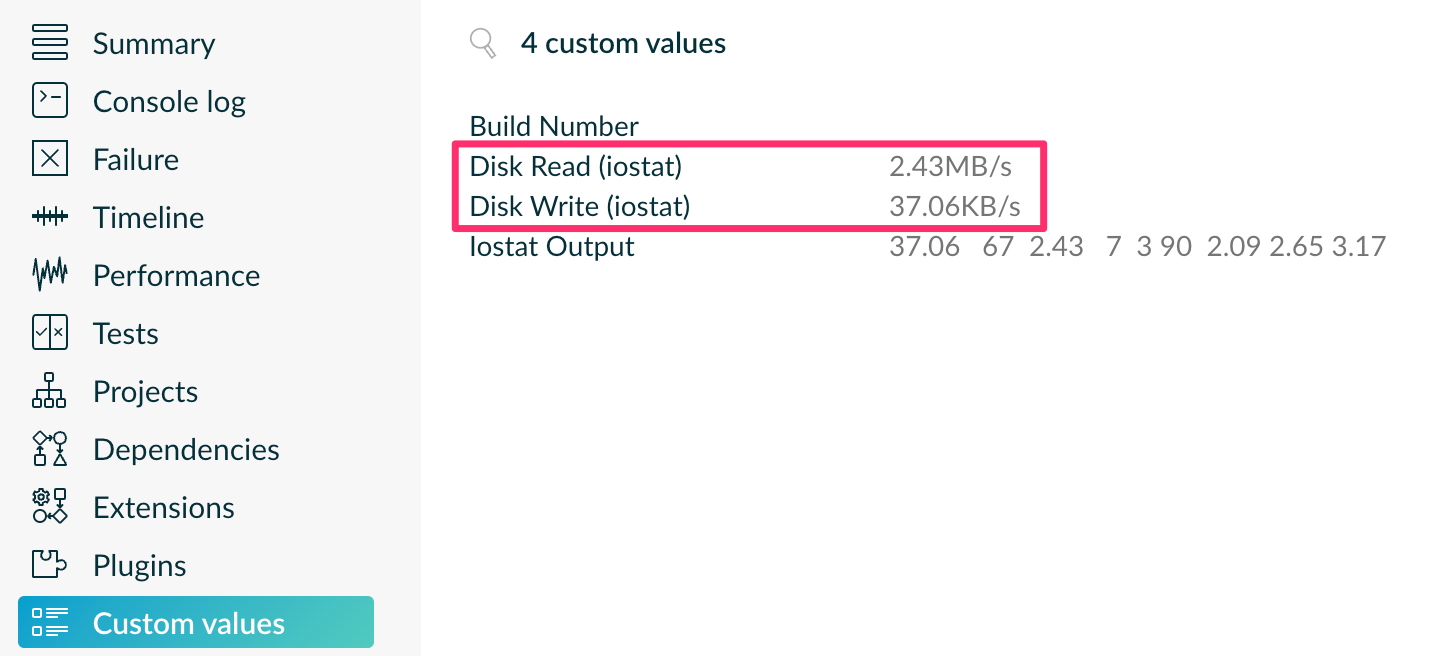This screenshot has height=656, width=1434.
Task: Click the Tests icon in sidebar
Action: [x=50, y=334]
